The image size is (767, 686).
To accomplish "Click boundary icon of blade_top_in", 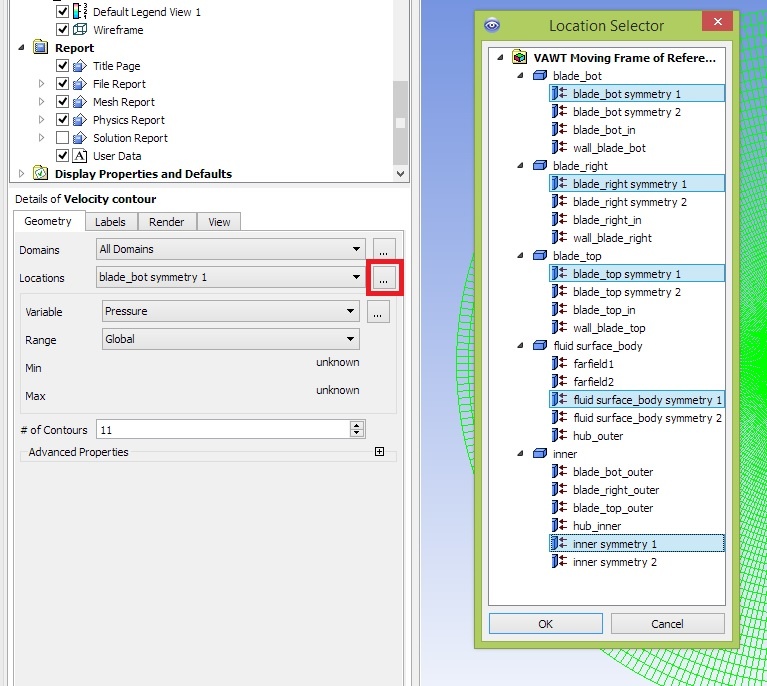I will pyautogui.click(x=559, y=309).
